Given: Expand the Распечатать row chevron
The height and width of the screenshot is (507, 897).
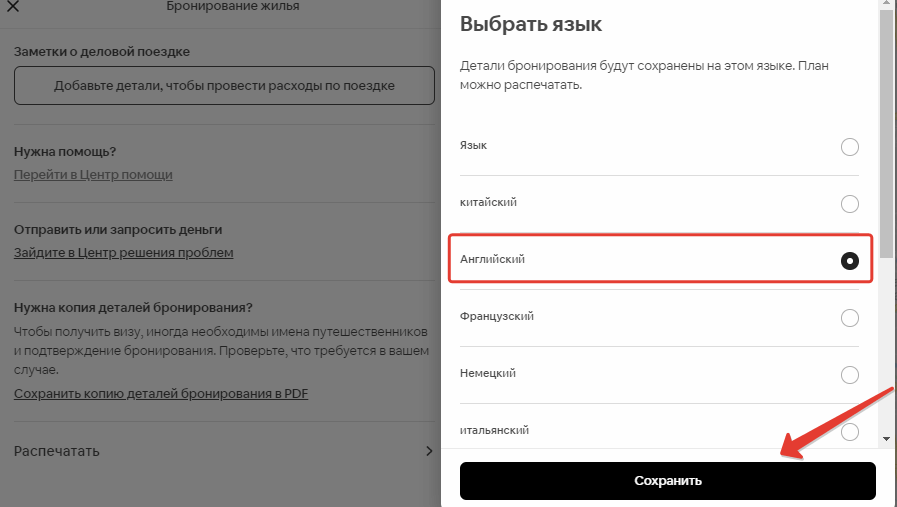Looking at the screenshot, I should tap(428, 451).
